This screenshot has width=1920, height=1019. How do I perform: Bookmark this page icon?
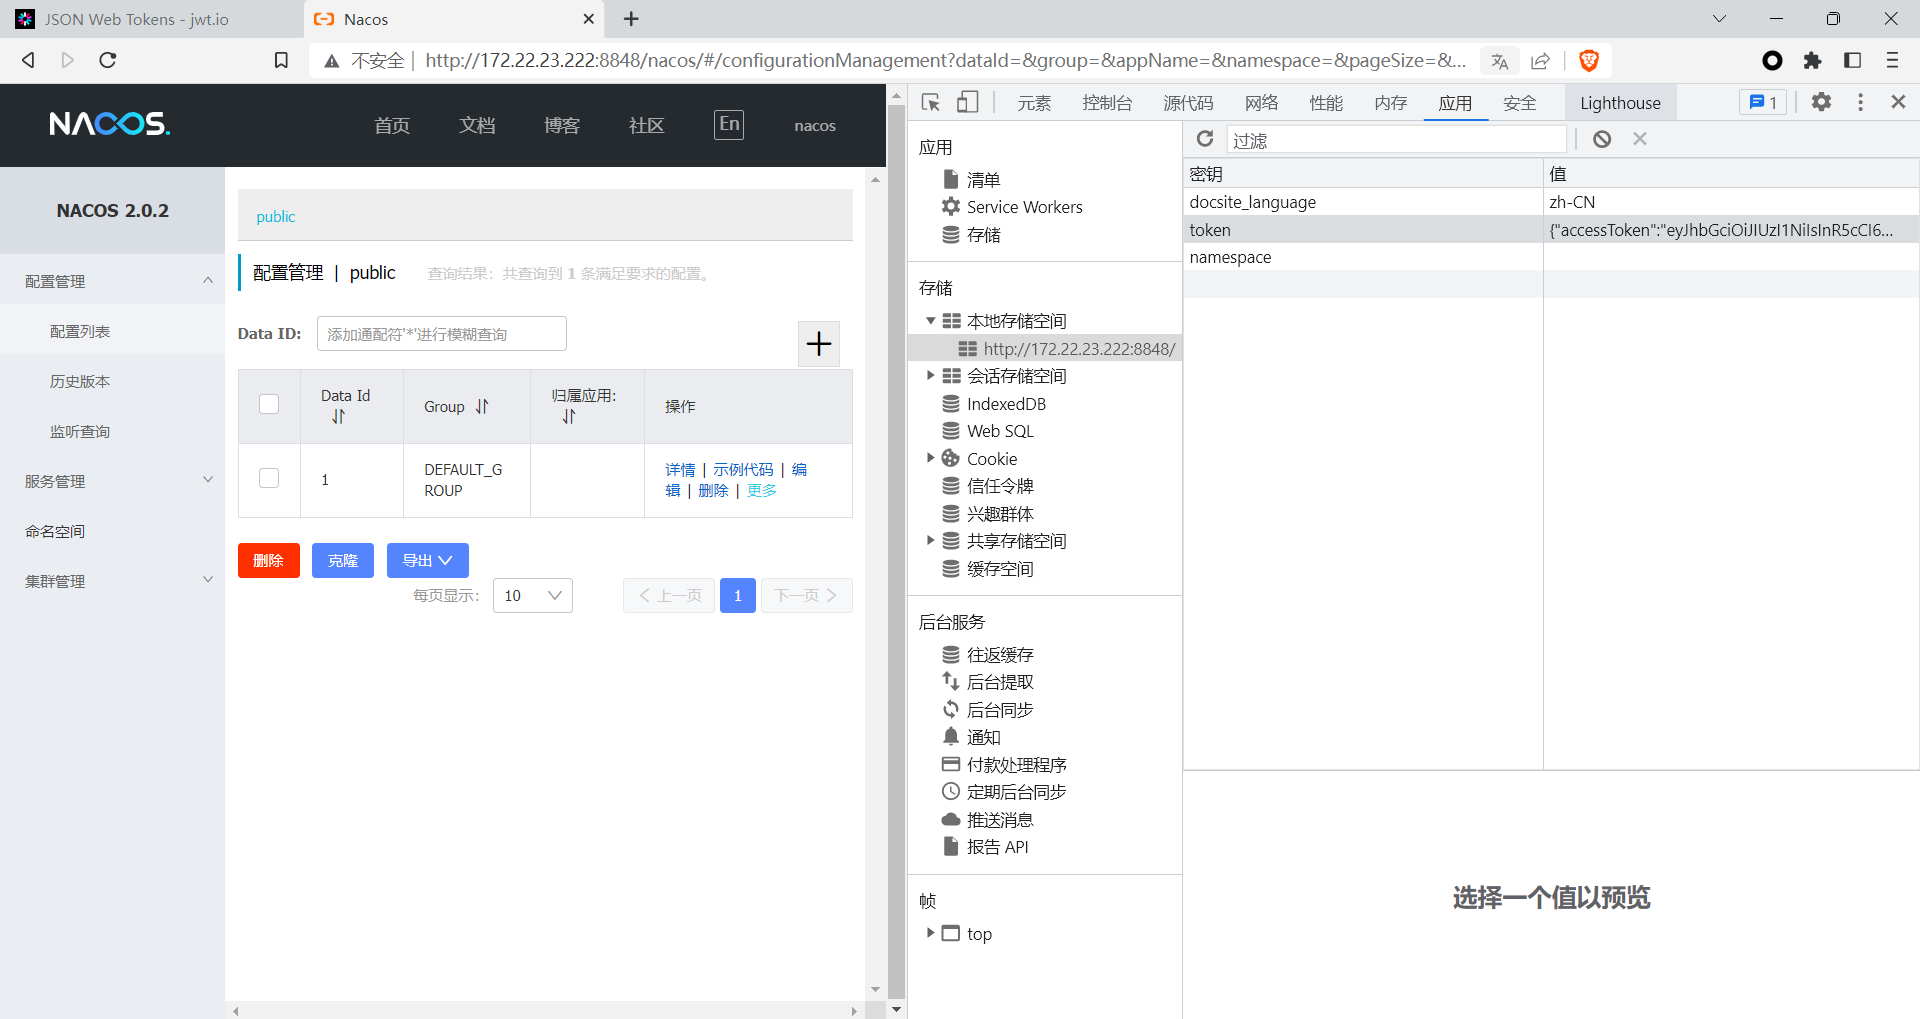coord(282,60)
